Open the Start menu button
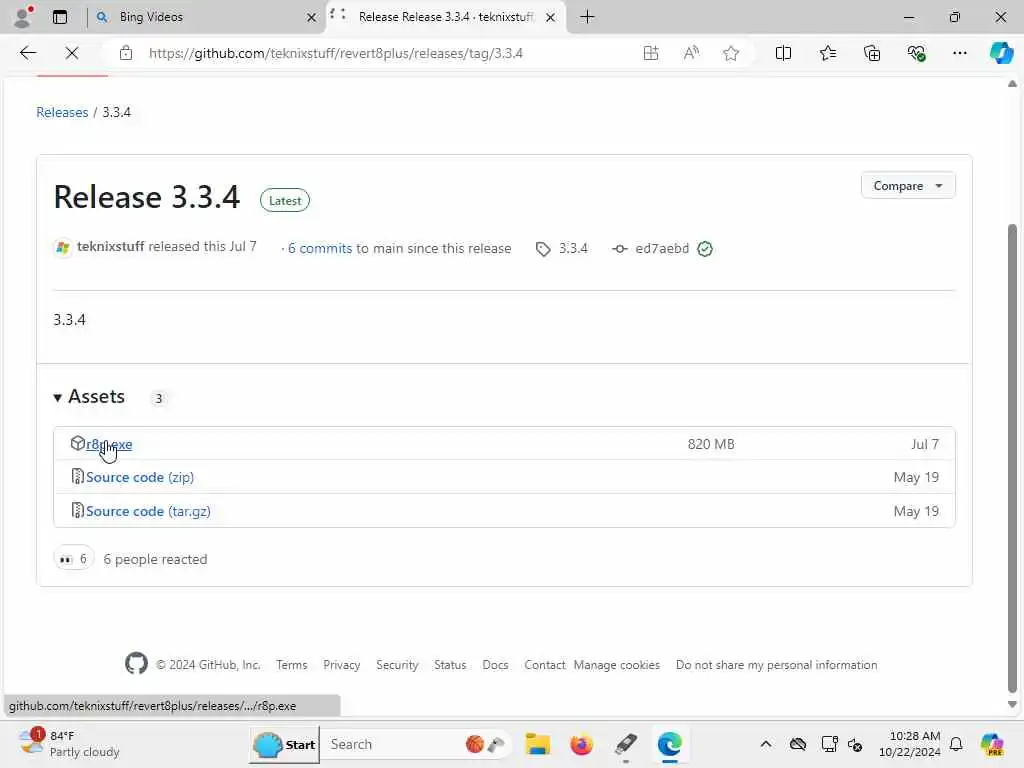Viewport: 1024px width, 768px height. [284, 744]
